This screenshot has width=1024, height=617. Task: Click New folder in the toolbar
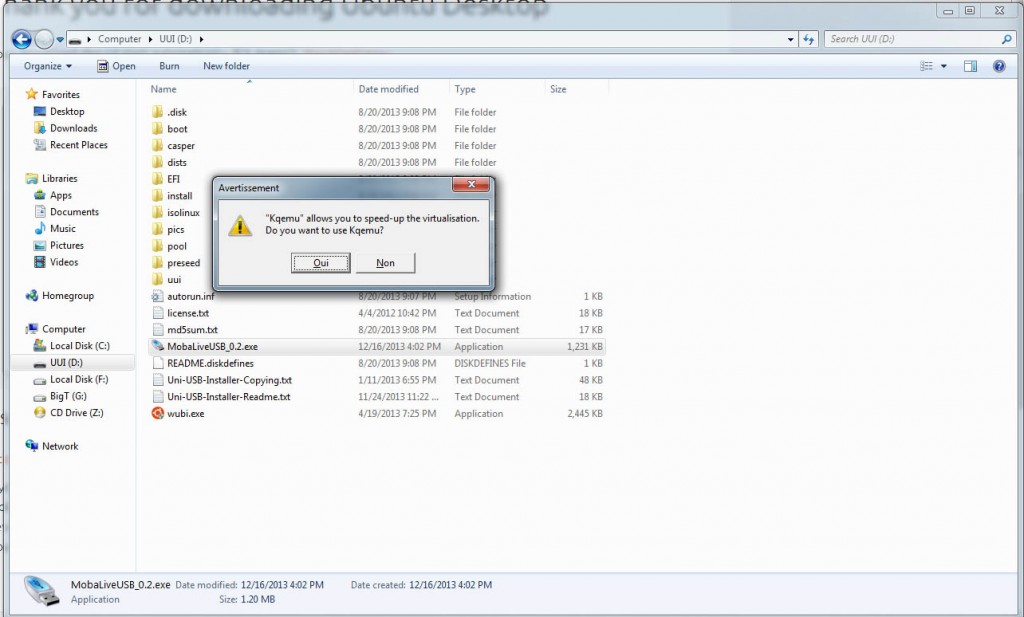point(226,66)
